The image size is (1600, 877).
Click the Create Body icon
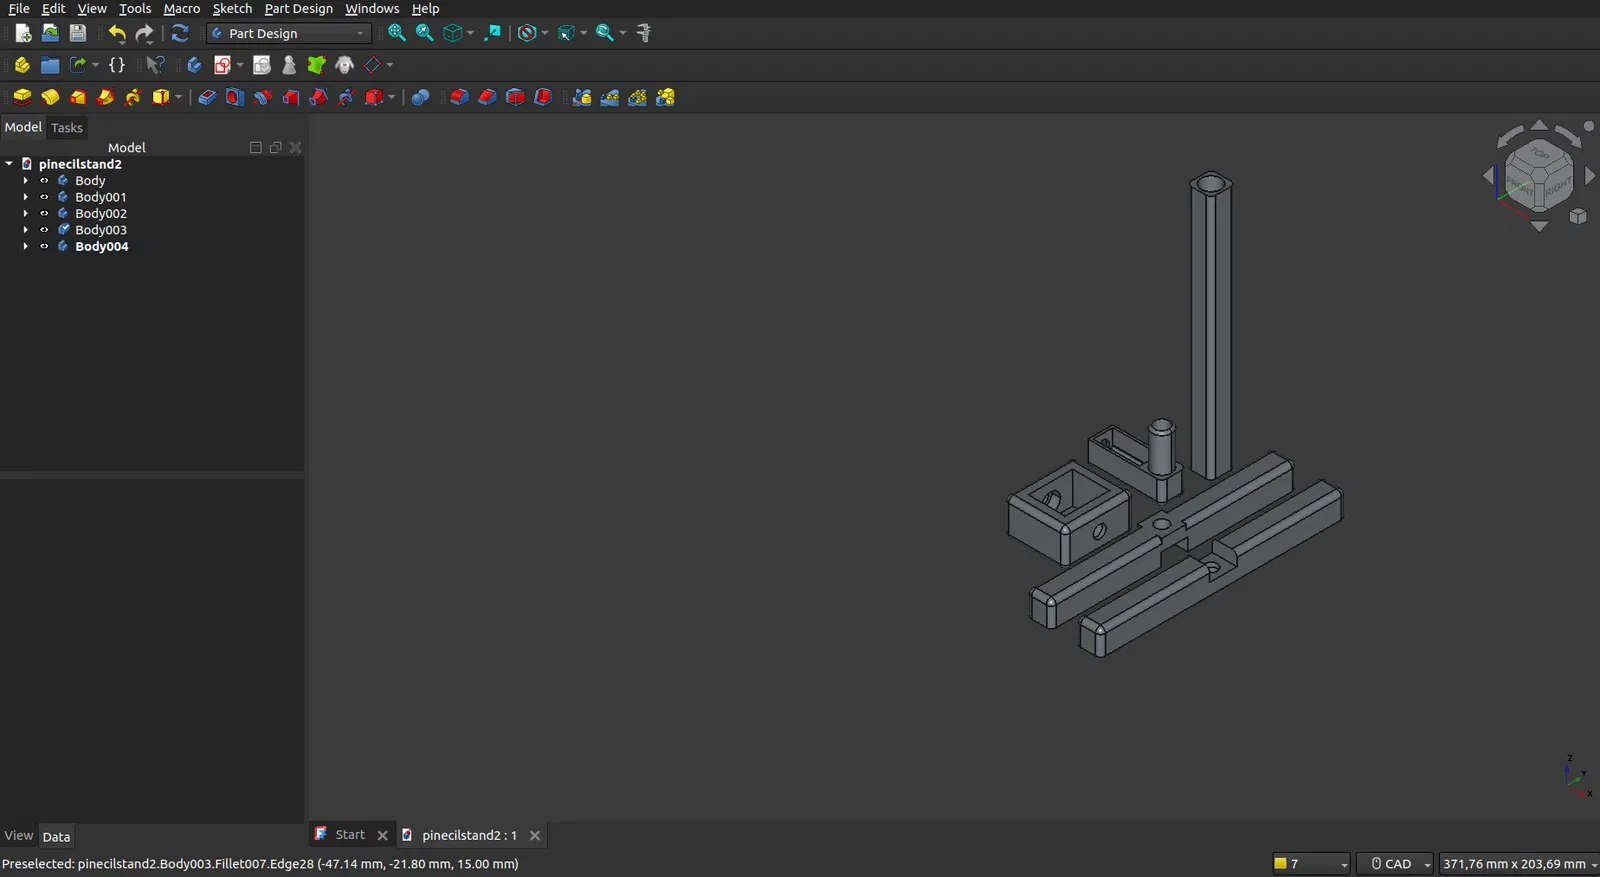pos(194,65)
